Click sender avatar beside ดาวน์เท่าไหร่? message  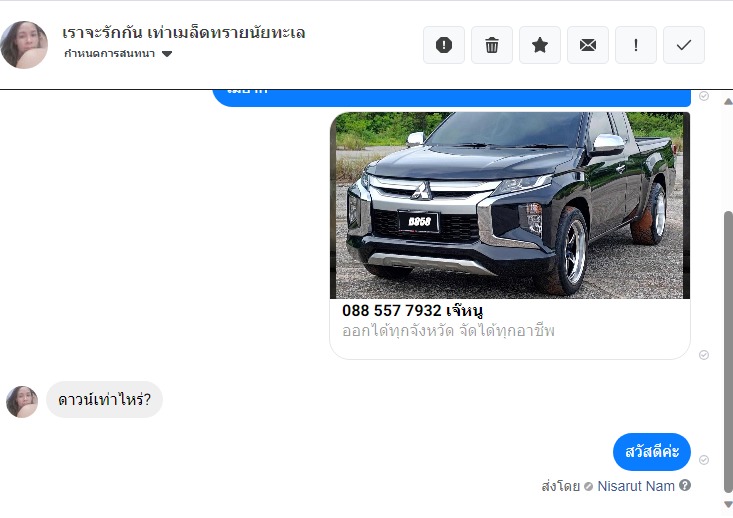point(22,401)
